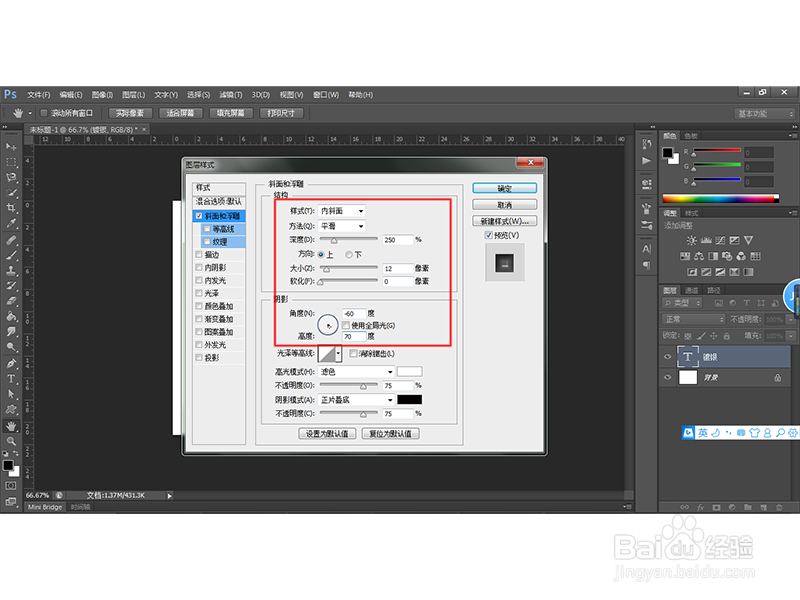Open the 样式(T) 内斜面 dropdown

(341, 211)
